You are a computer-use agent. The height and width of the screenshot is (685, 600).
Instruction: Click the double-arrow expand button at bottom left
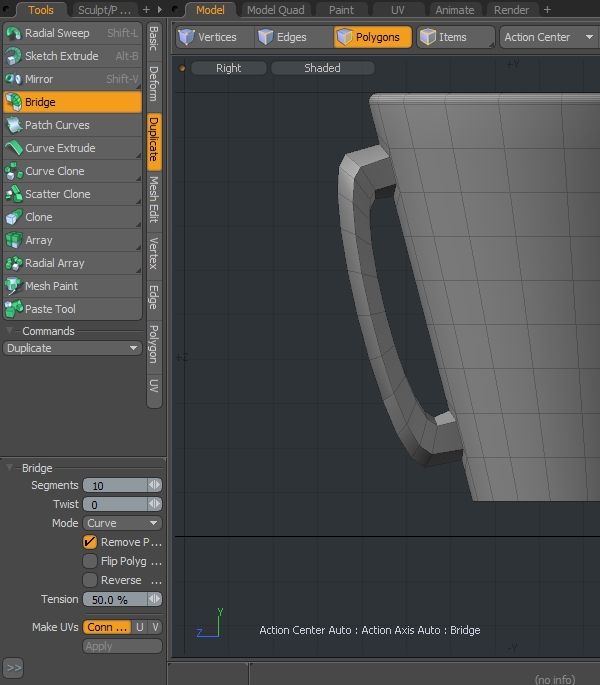[14, 668]
